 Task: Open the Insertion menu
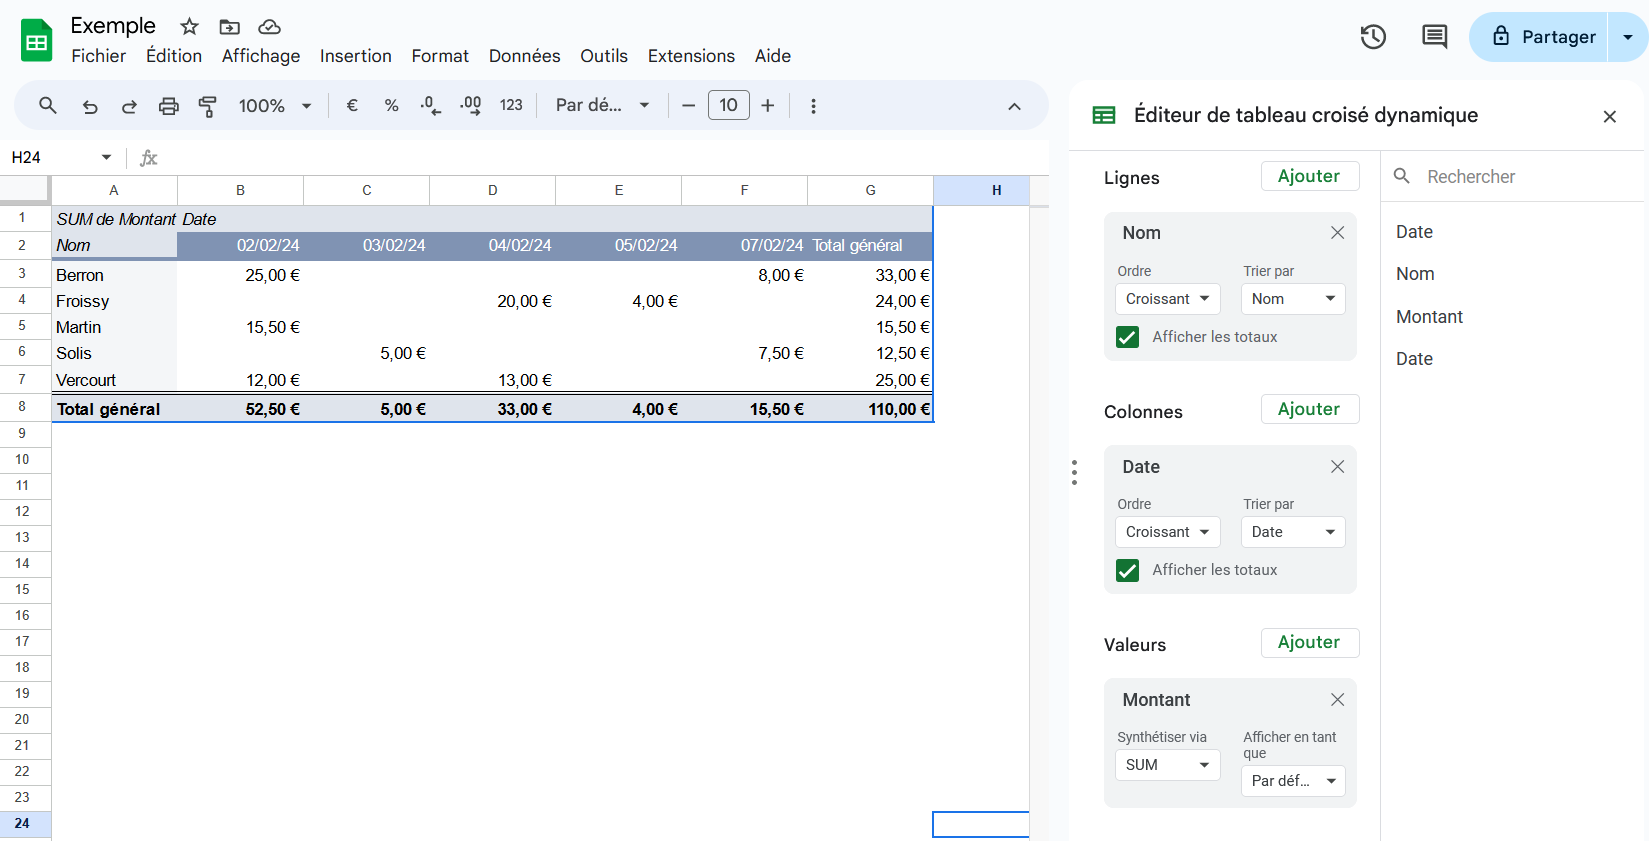pos(356,56)
